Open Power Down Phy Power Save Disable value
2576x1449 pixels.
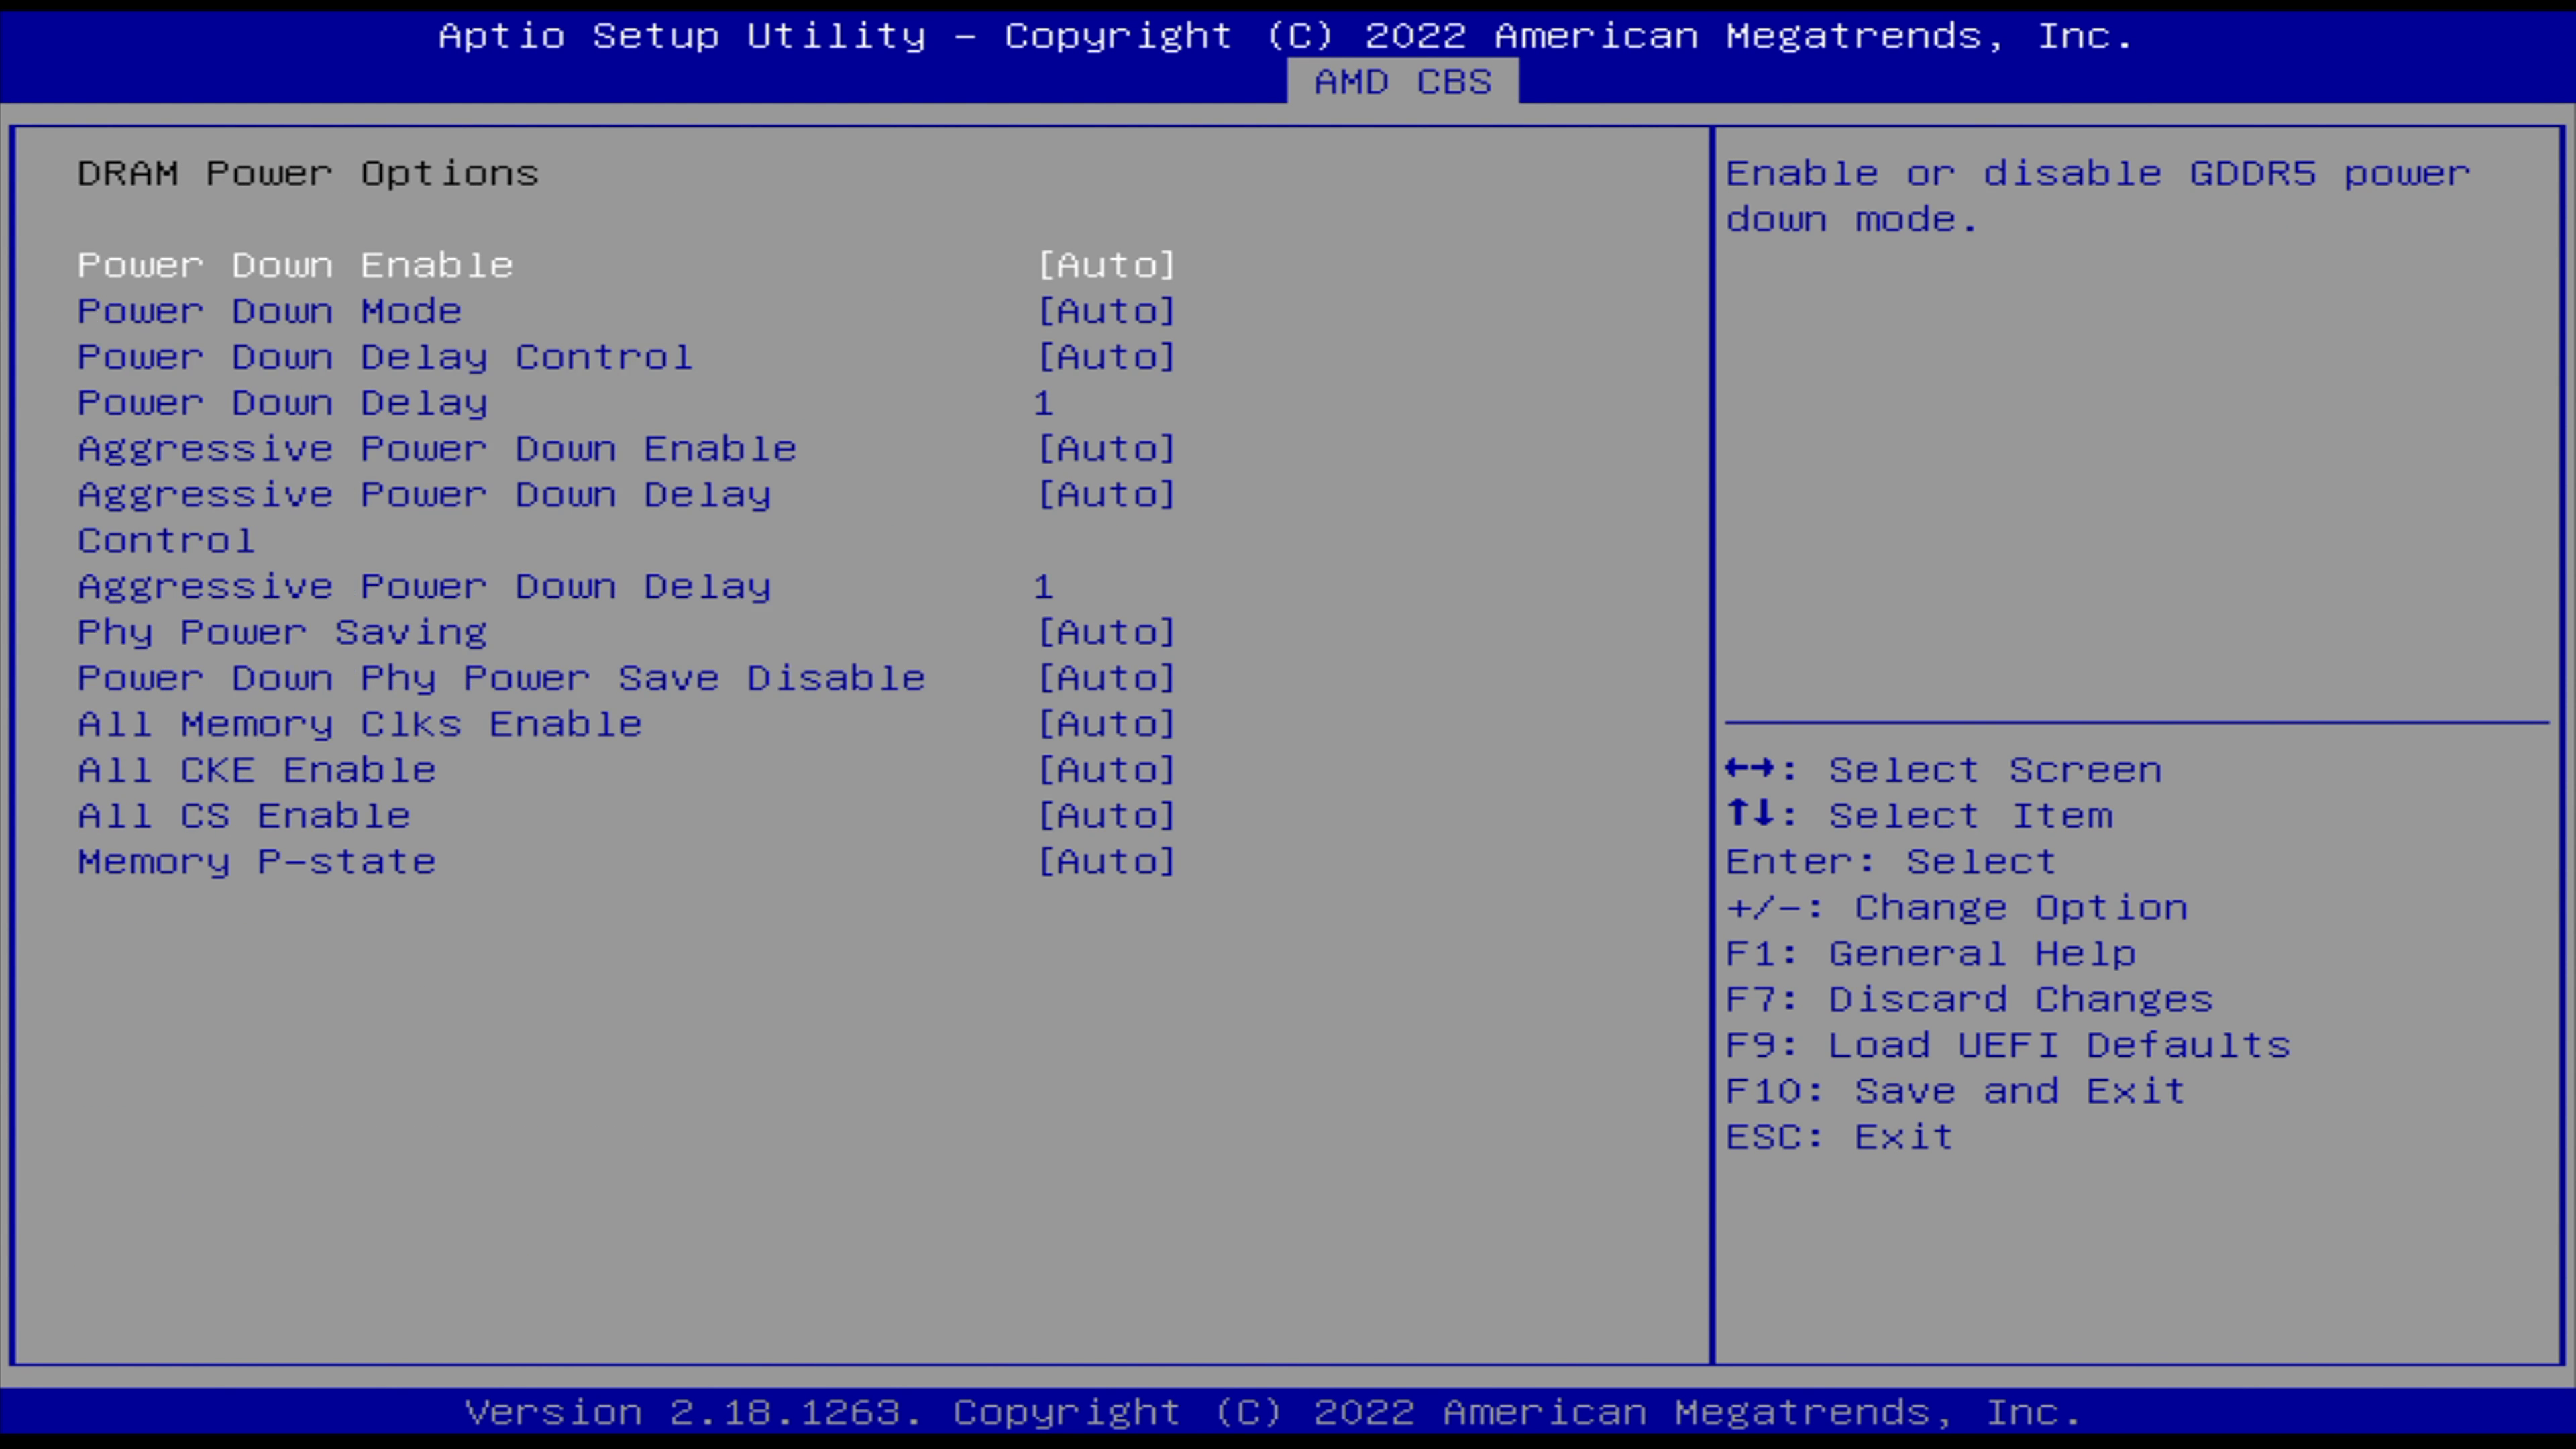(1106, 679)
